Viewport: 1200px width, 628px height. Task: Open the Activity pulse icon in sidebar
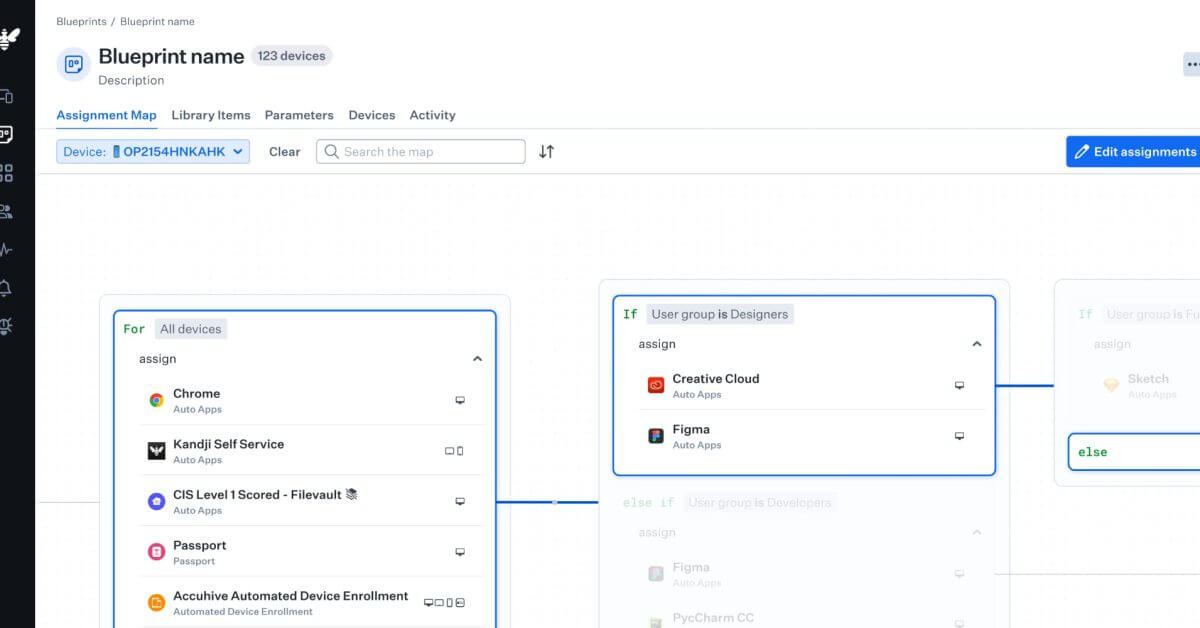click(x=5, y=249)
